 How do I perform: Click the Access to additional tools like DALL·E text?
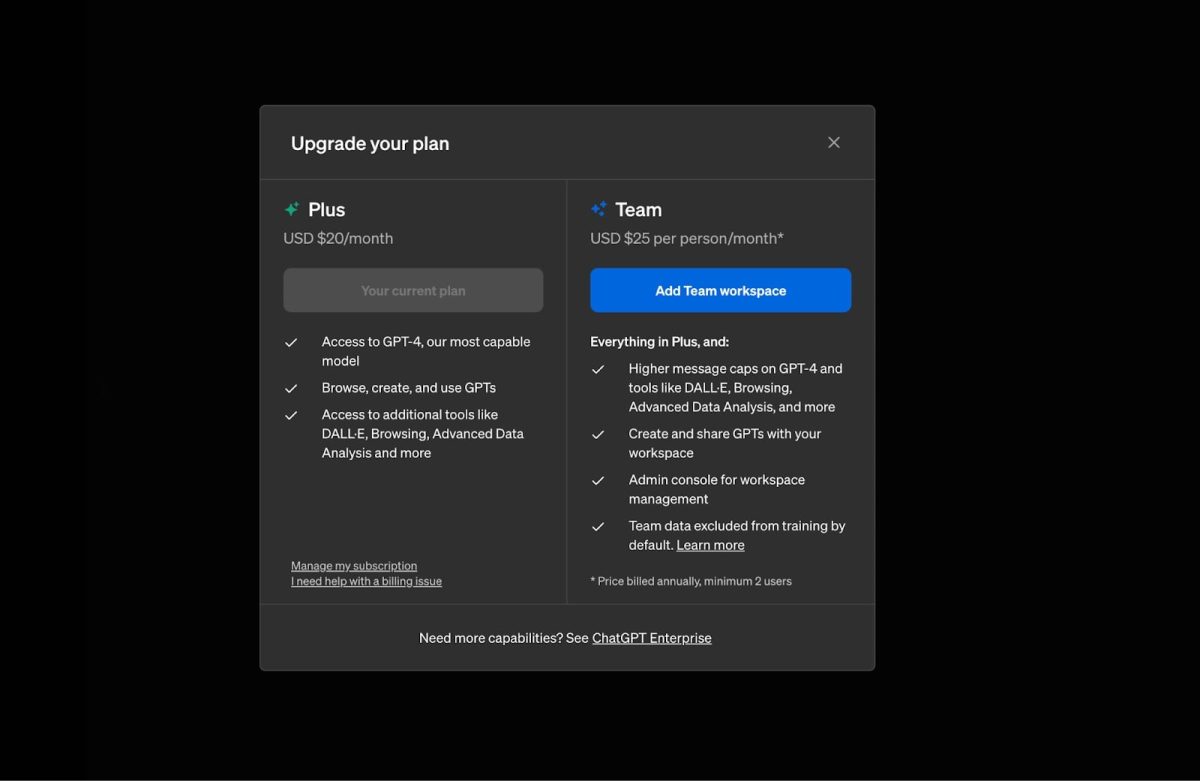click(x=423, y=434)
